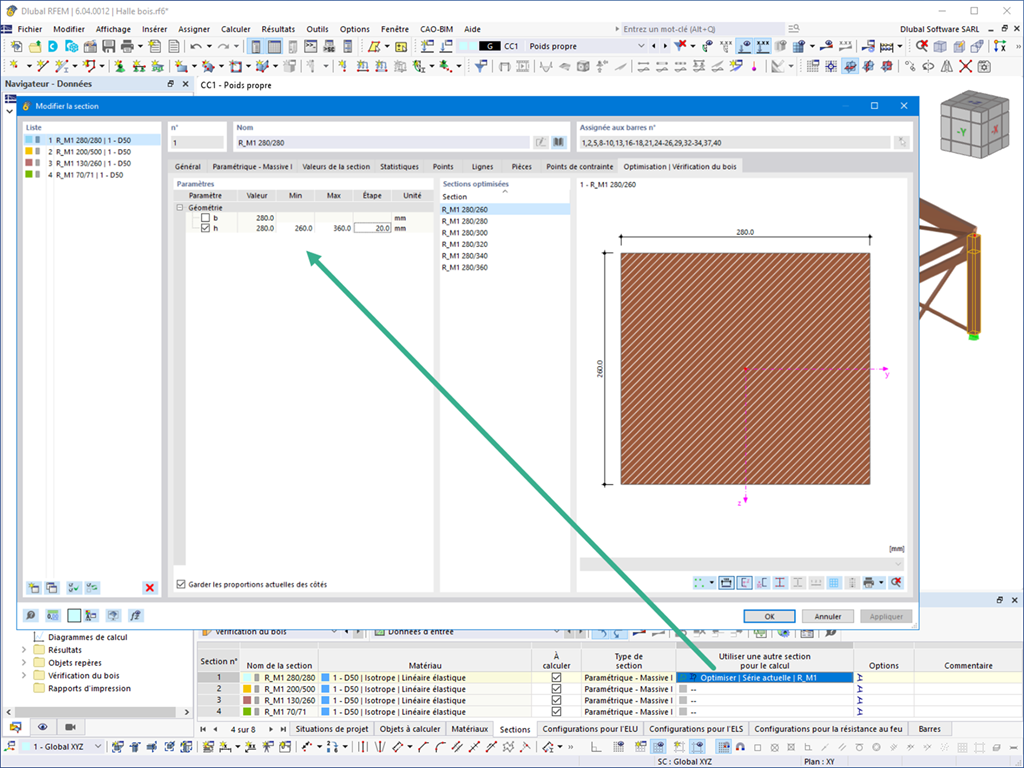Expand 'Vérification du bois' in the navigator tree
The width and height of the screenshot is (1024, 768).
pyautogui.click(x=24, y=676)
